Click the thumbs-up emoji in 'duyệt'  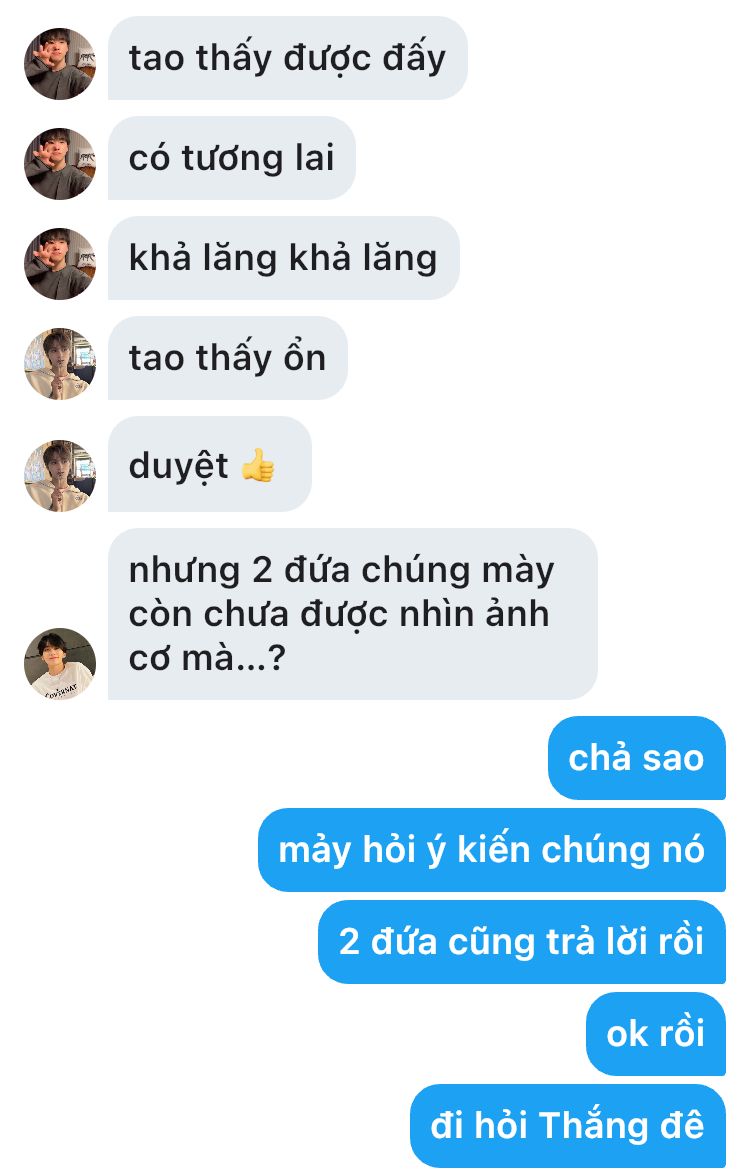pyautogui.click(x=258, y=465)
